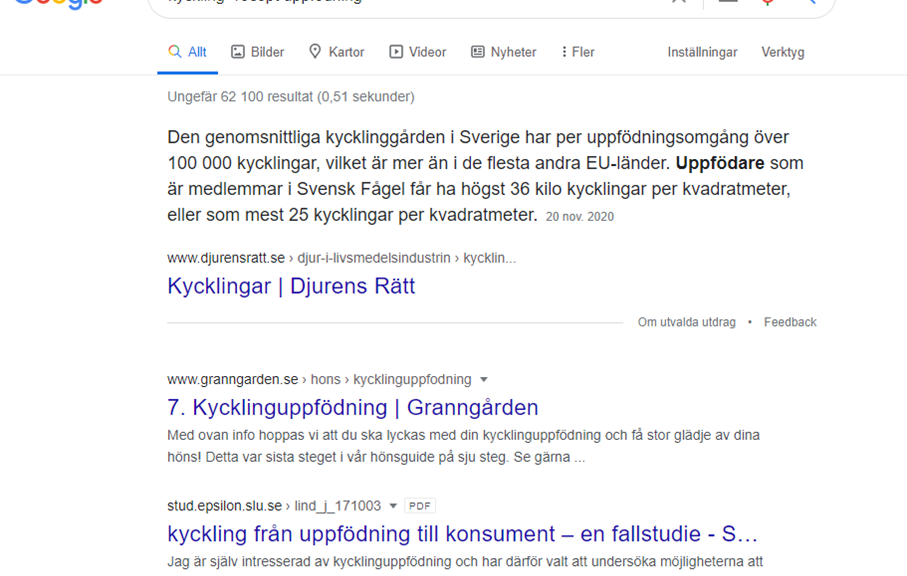Switch to the Bilder tab
This screenshot has height=576, width=907.
pyautogui.click(x=257, y=52)
